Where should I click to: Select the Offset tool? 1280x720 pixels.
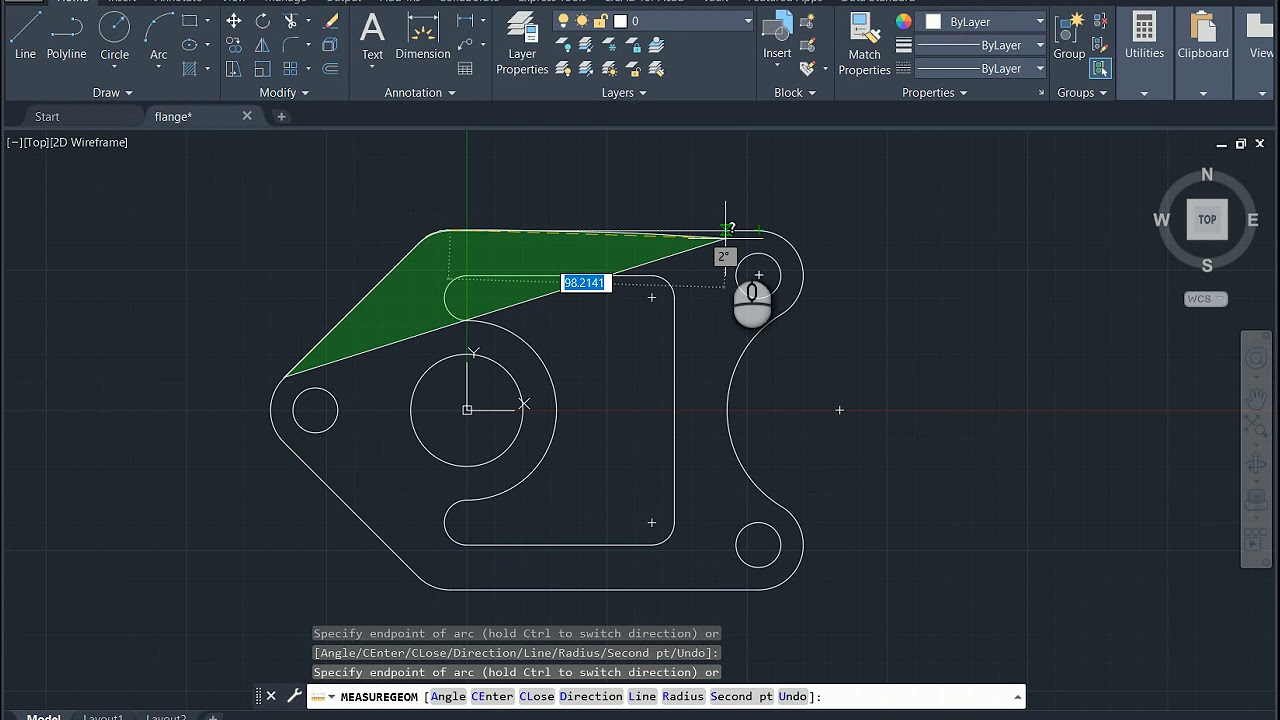[331, 69]
